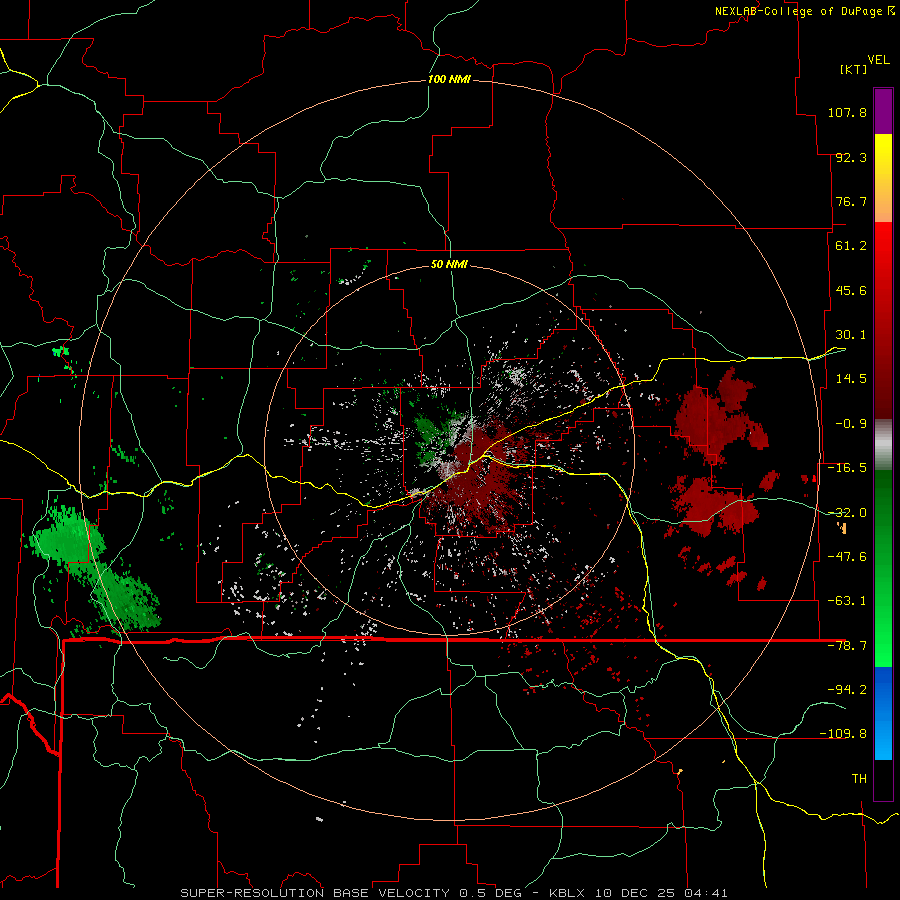Click the 14.5 velocity scale value
This screenshot has height=900, width=900.
click(851, 379)
